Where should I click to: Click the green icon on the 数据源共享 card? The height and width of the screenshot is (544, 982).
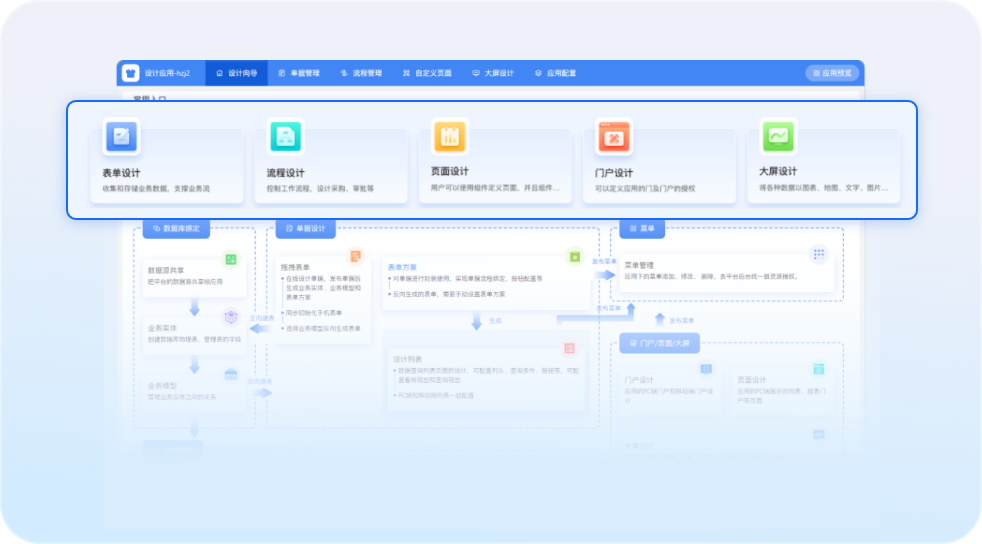click(x=231, y=259)
